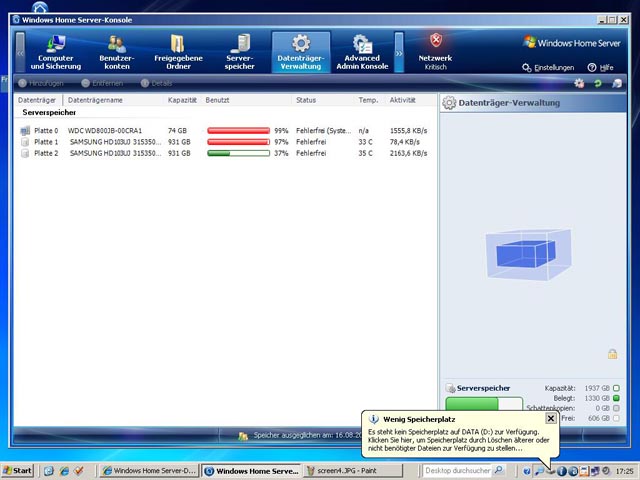Image resolution: width=640 pixels, height=480 pixels.
Task: Click the blue info tray icon
Action: [562, 471]
